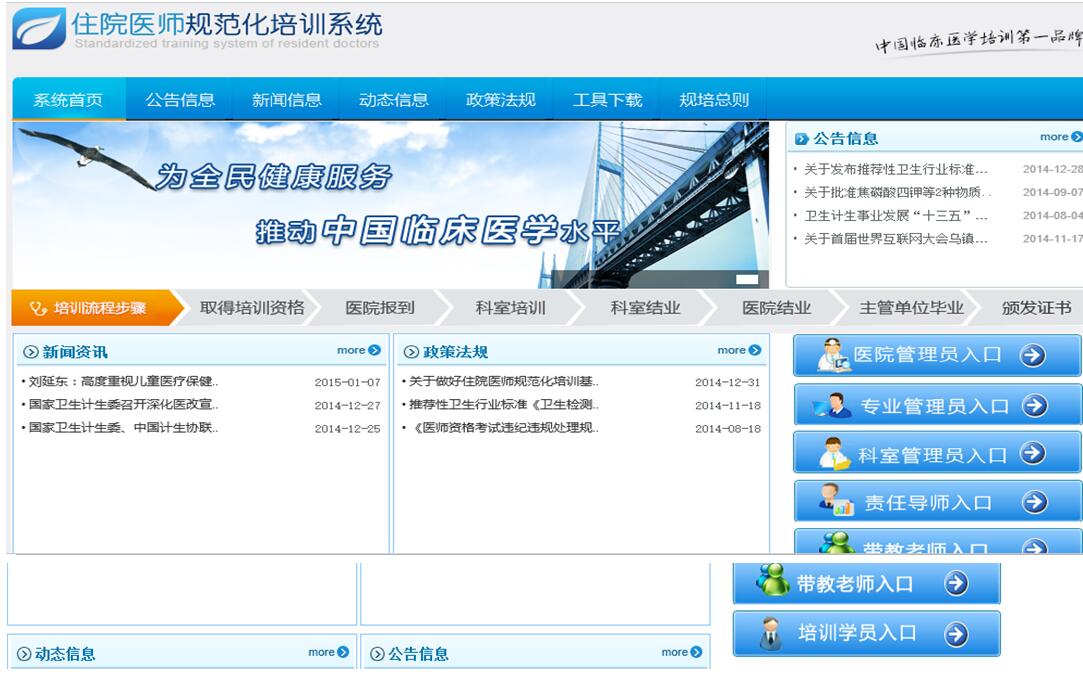Expand more in 政策法规 panel
The image size is (1083, 681).
coord(738,350)
